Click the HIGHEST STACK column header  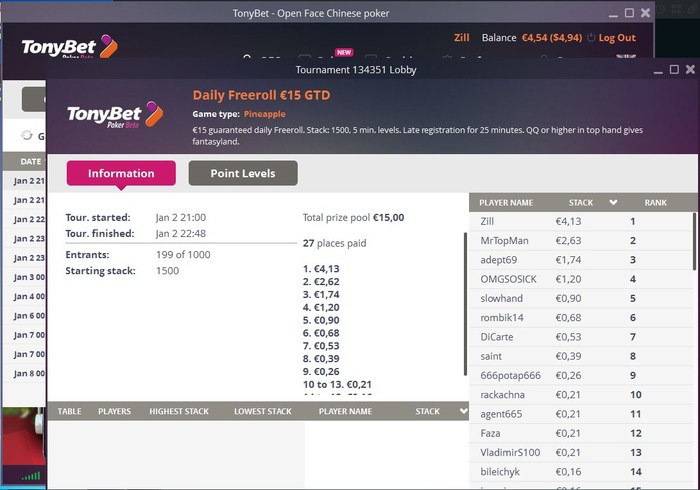tap(182, 411)
